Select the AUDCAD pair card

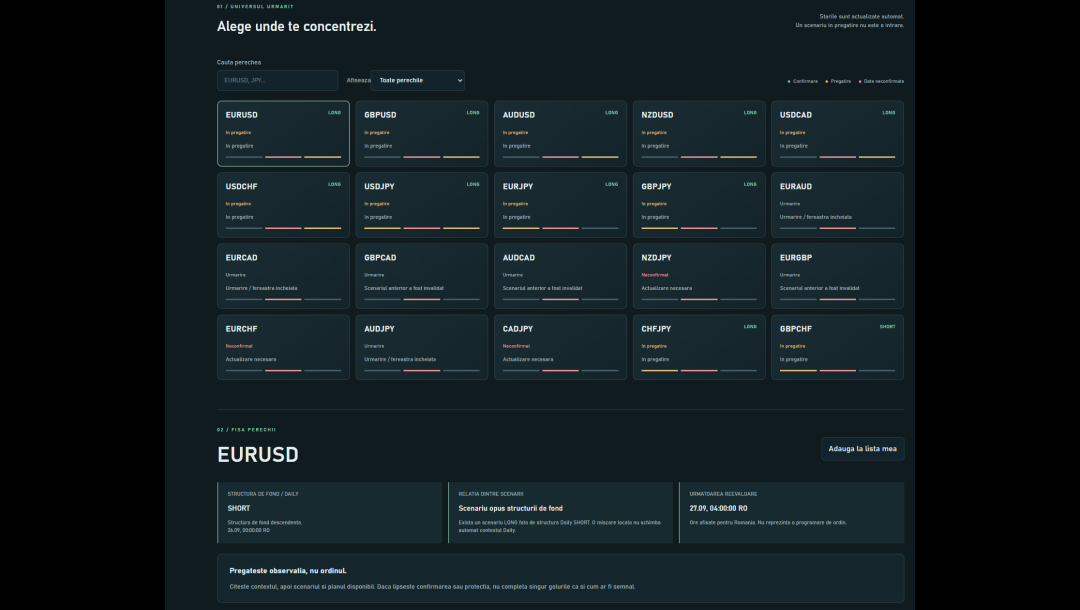(x=560, y=276)
